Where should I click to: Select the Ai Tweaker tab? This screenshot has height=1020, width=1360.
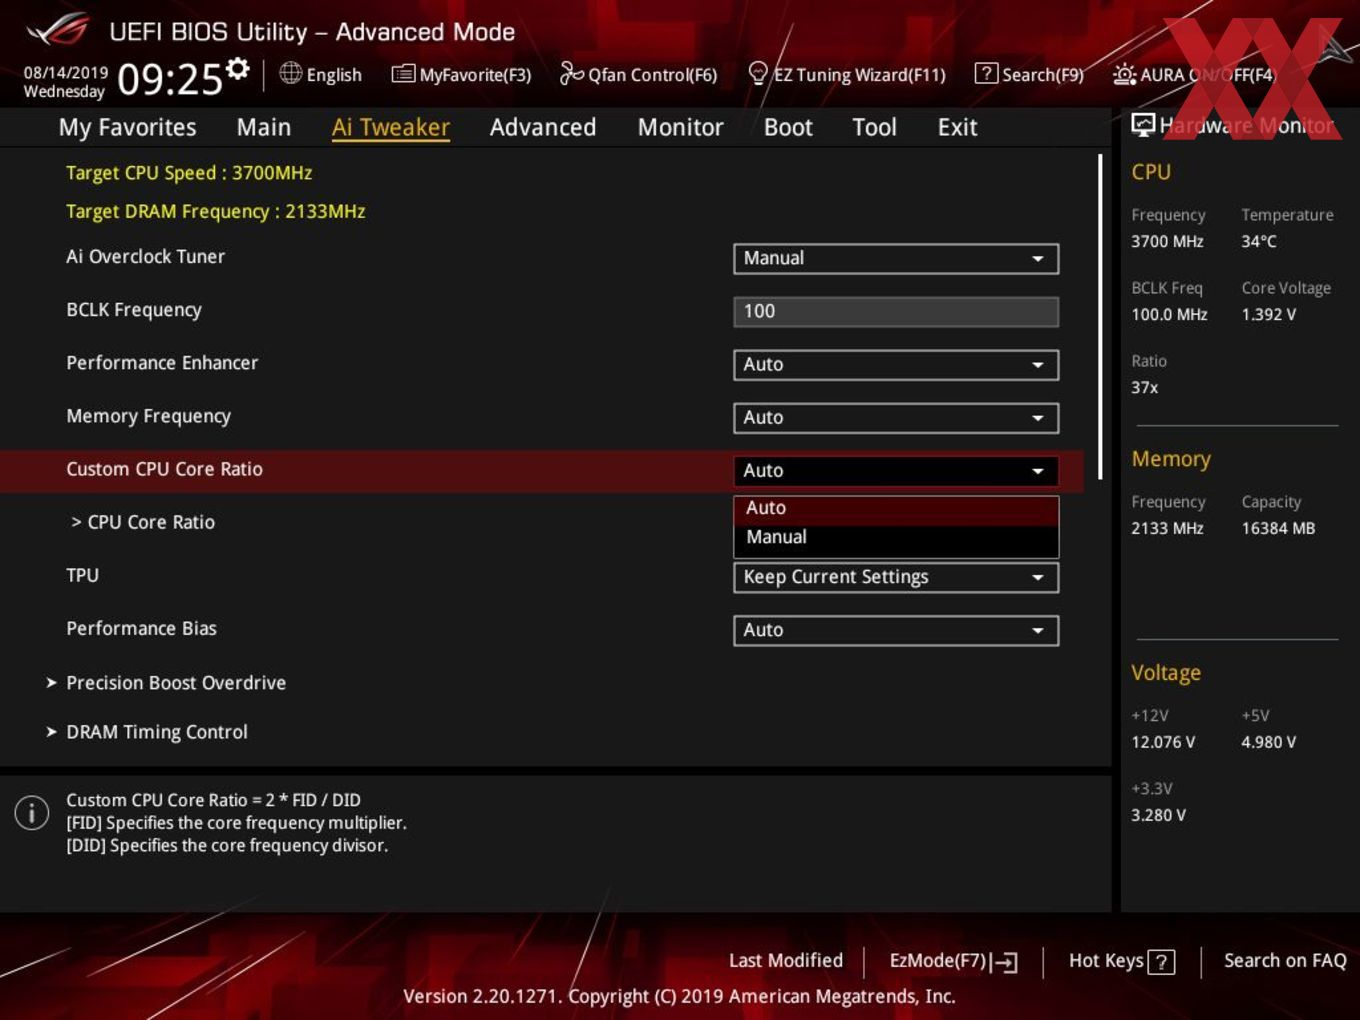pyautogui.click(x=391, y=127)
